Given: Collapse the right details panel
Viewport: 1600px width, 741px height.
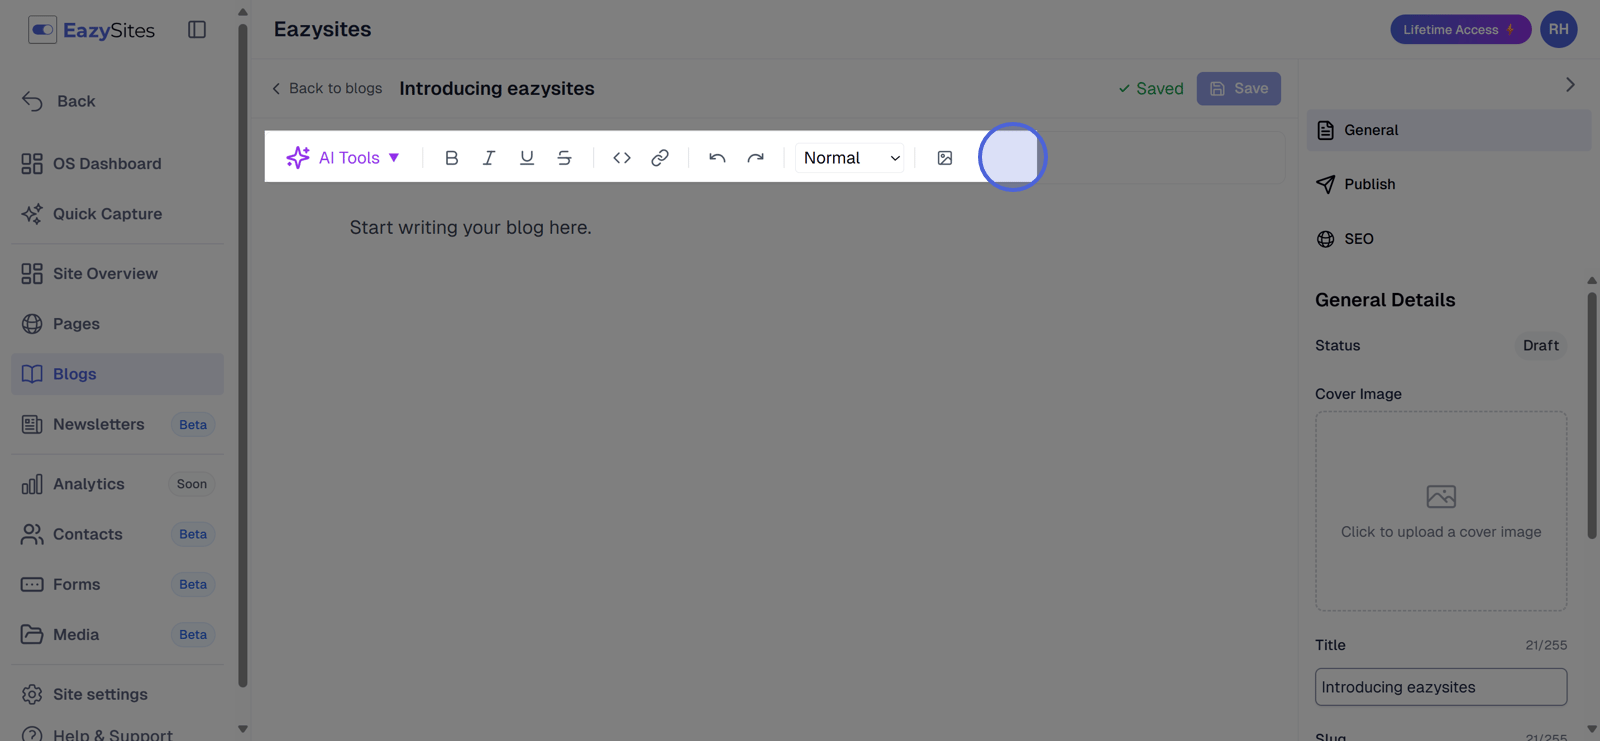Looking at the screenshot, I should click(1570, 85).
